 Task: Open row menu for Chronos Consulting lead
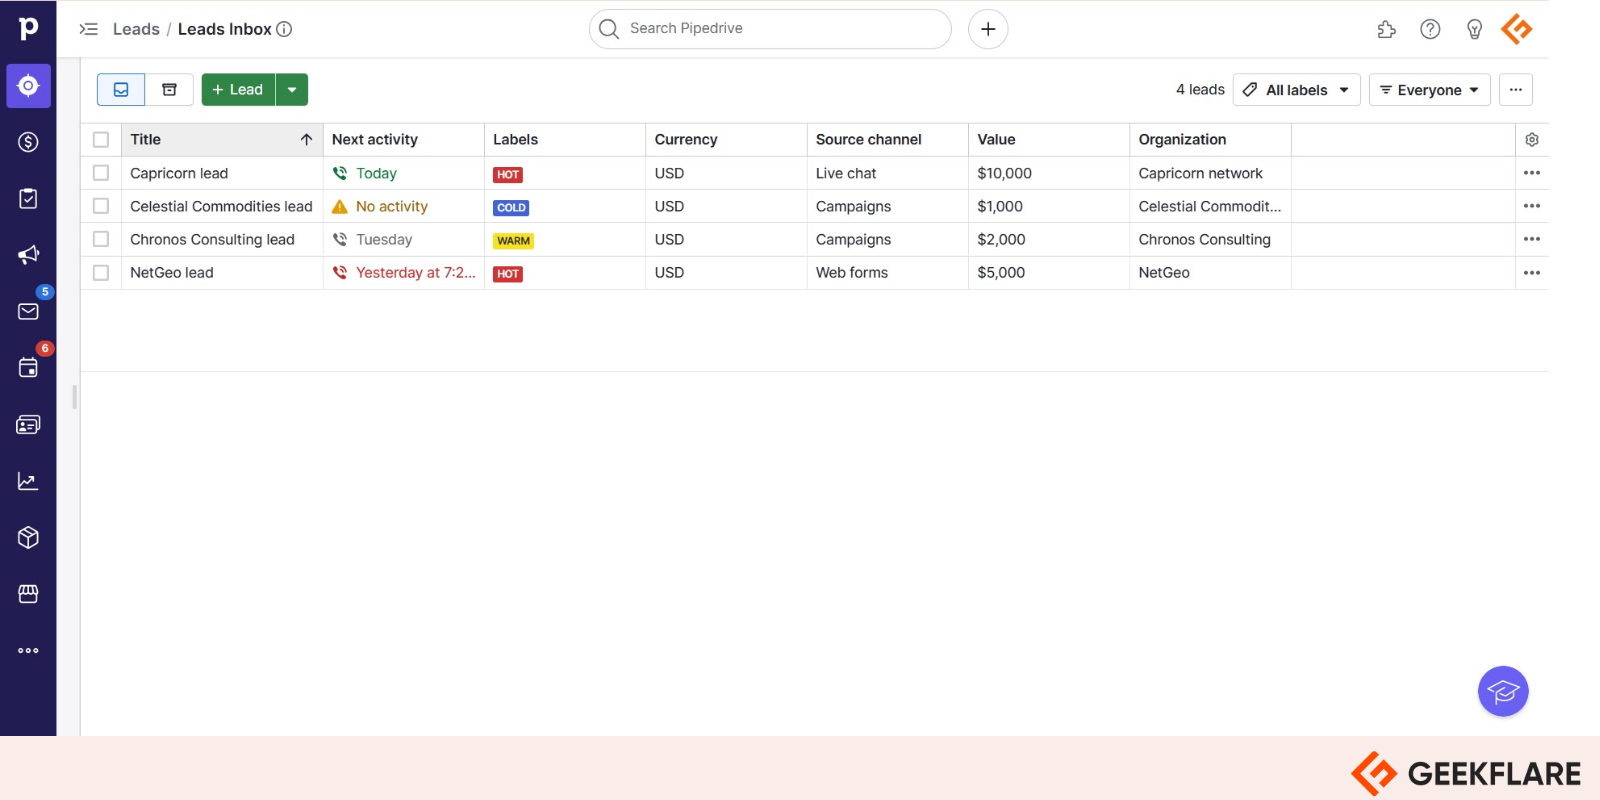pyautogui.click(x=1531, y=240)
